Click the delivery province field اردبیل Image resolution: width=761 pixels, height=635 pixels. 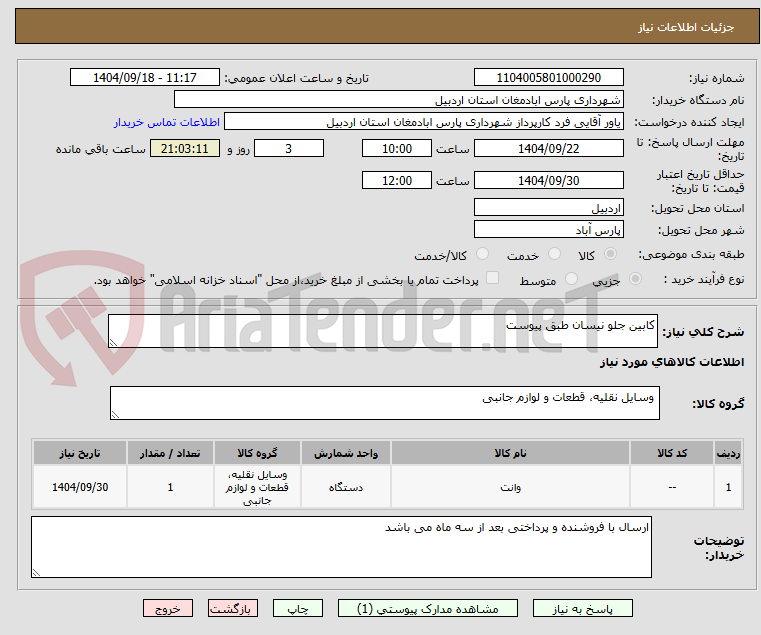(x=548, y=207)
